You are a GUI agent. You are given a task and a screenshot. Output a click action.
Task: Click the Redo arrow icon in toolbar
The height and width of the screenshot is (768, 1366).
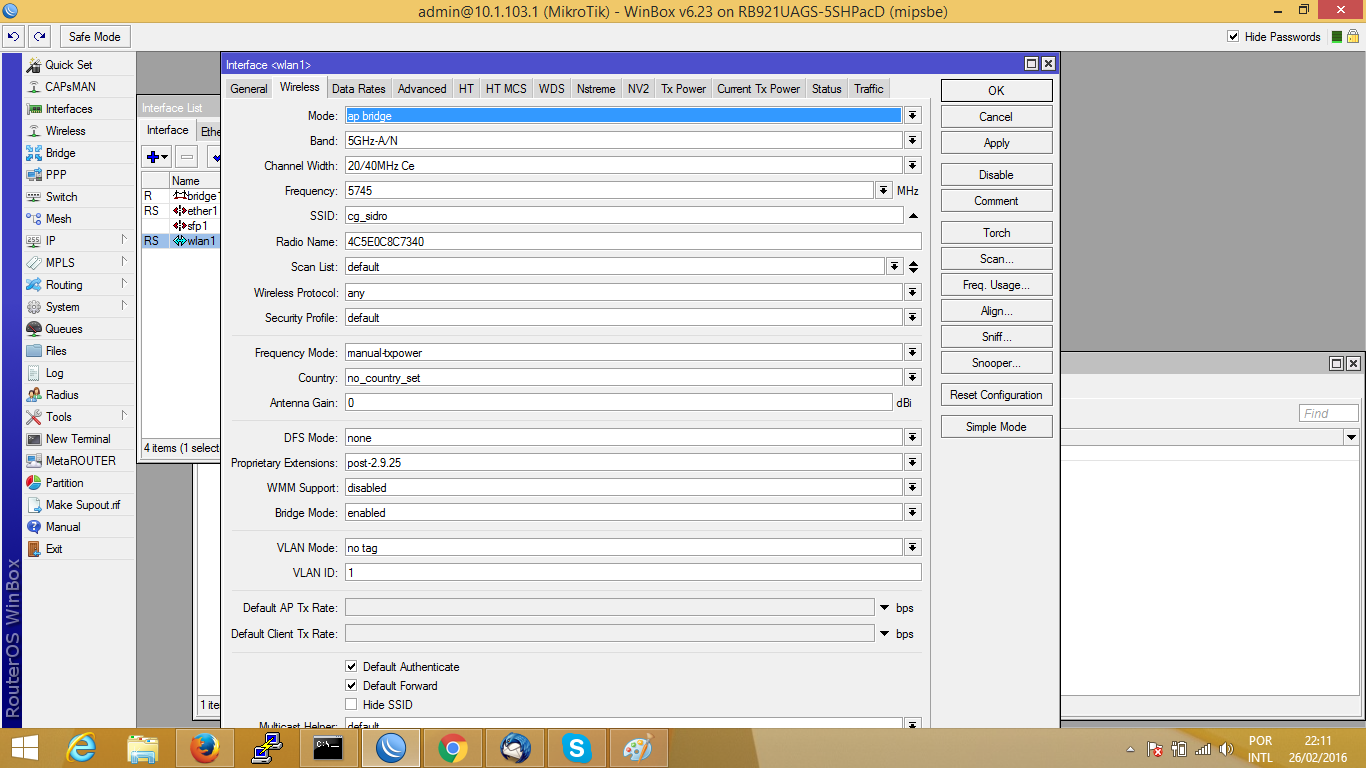pyautogui.click(x=39, y=37)
